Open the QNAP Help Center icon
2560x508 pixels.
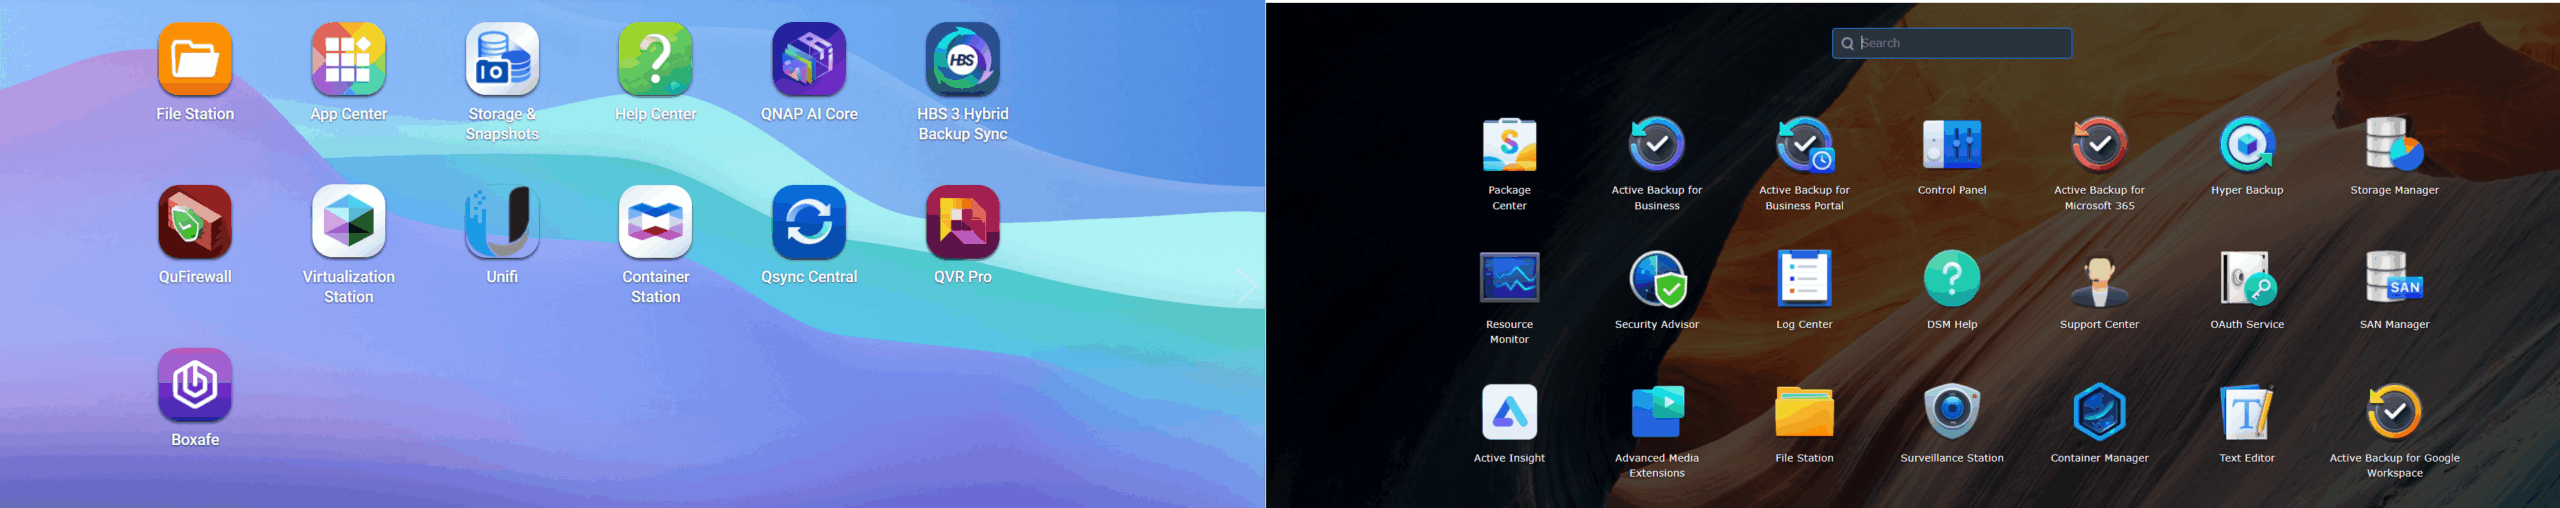click(x=656, y=59)
